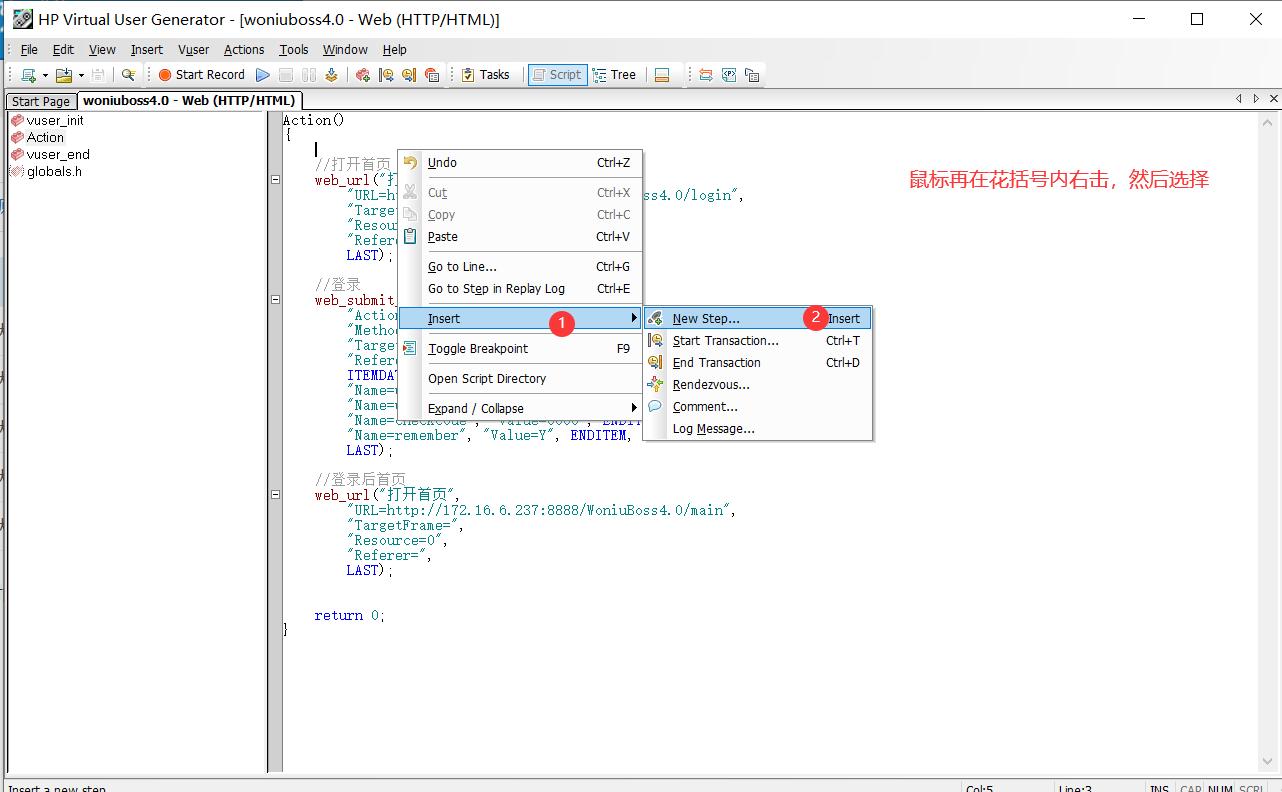
Task: Expand the Expand / Collapse submenu
Action: pos(520,408)
